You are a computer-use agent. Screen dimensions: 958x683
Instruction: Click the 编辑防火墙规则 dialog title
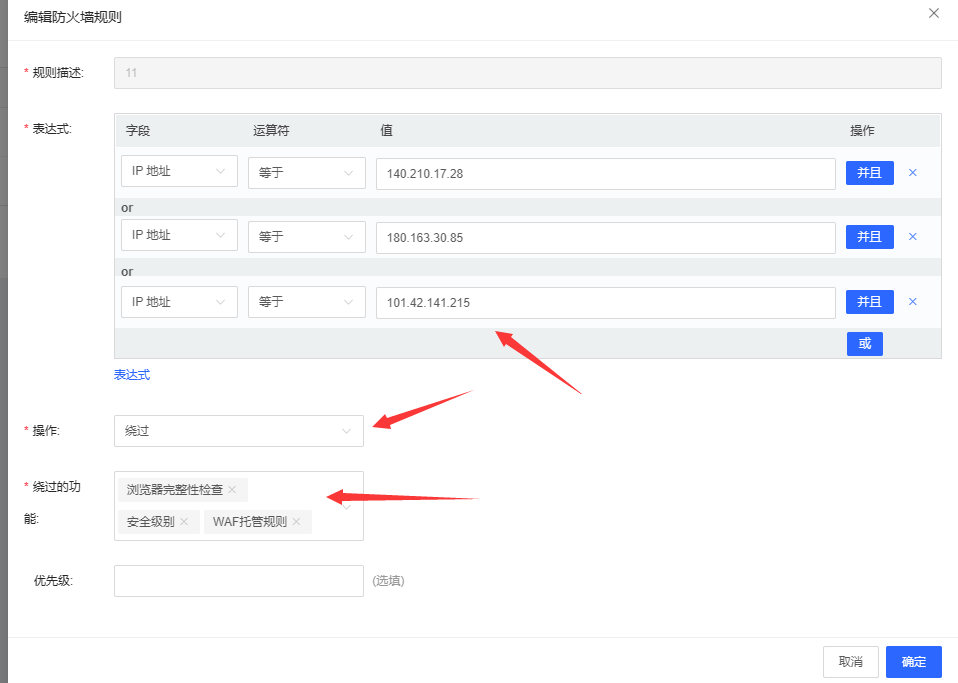73,17
